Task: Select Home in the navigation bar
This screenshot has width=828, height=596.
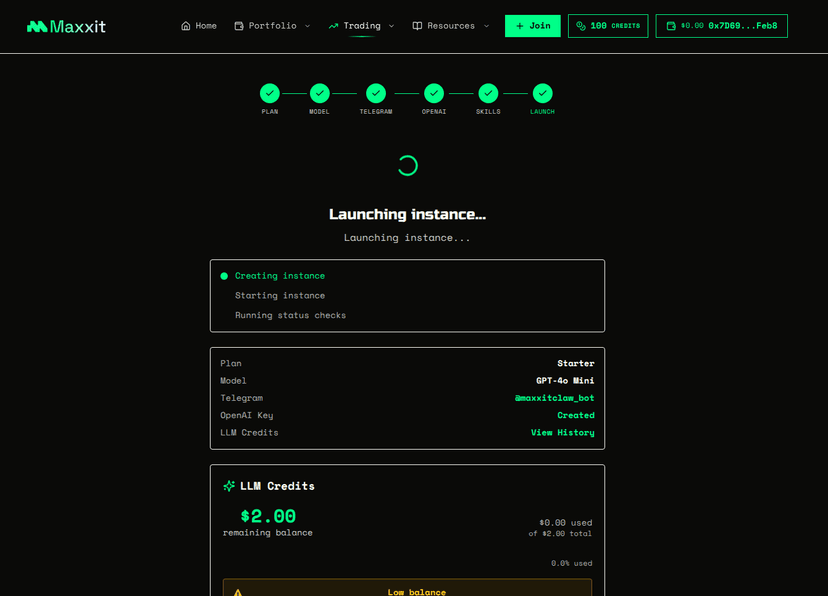Action: pos(199,25)
